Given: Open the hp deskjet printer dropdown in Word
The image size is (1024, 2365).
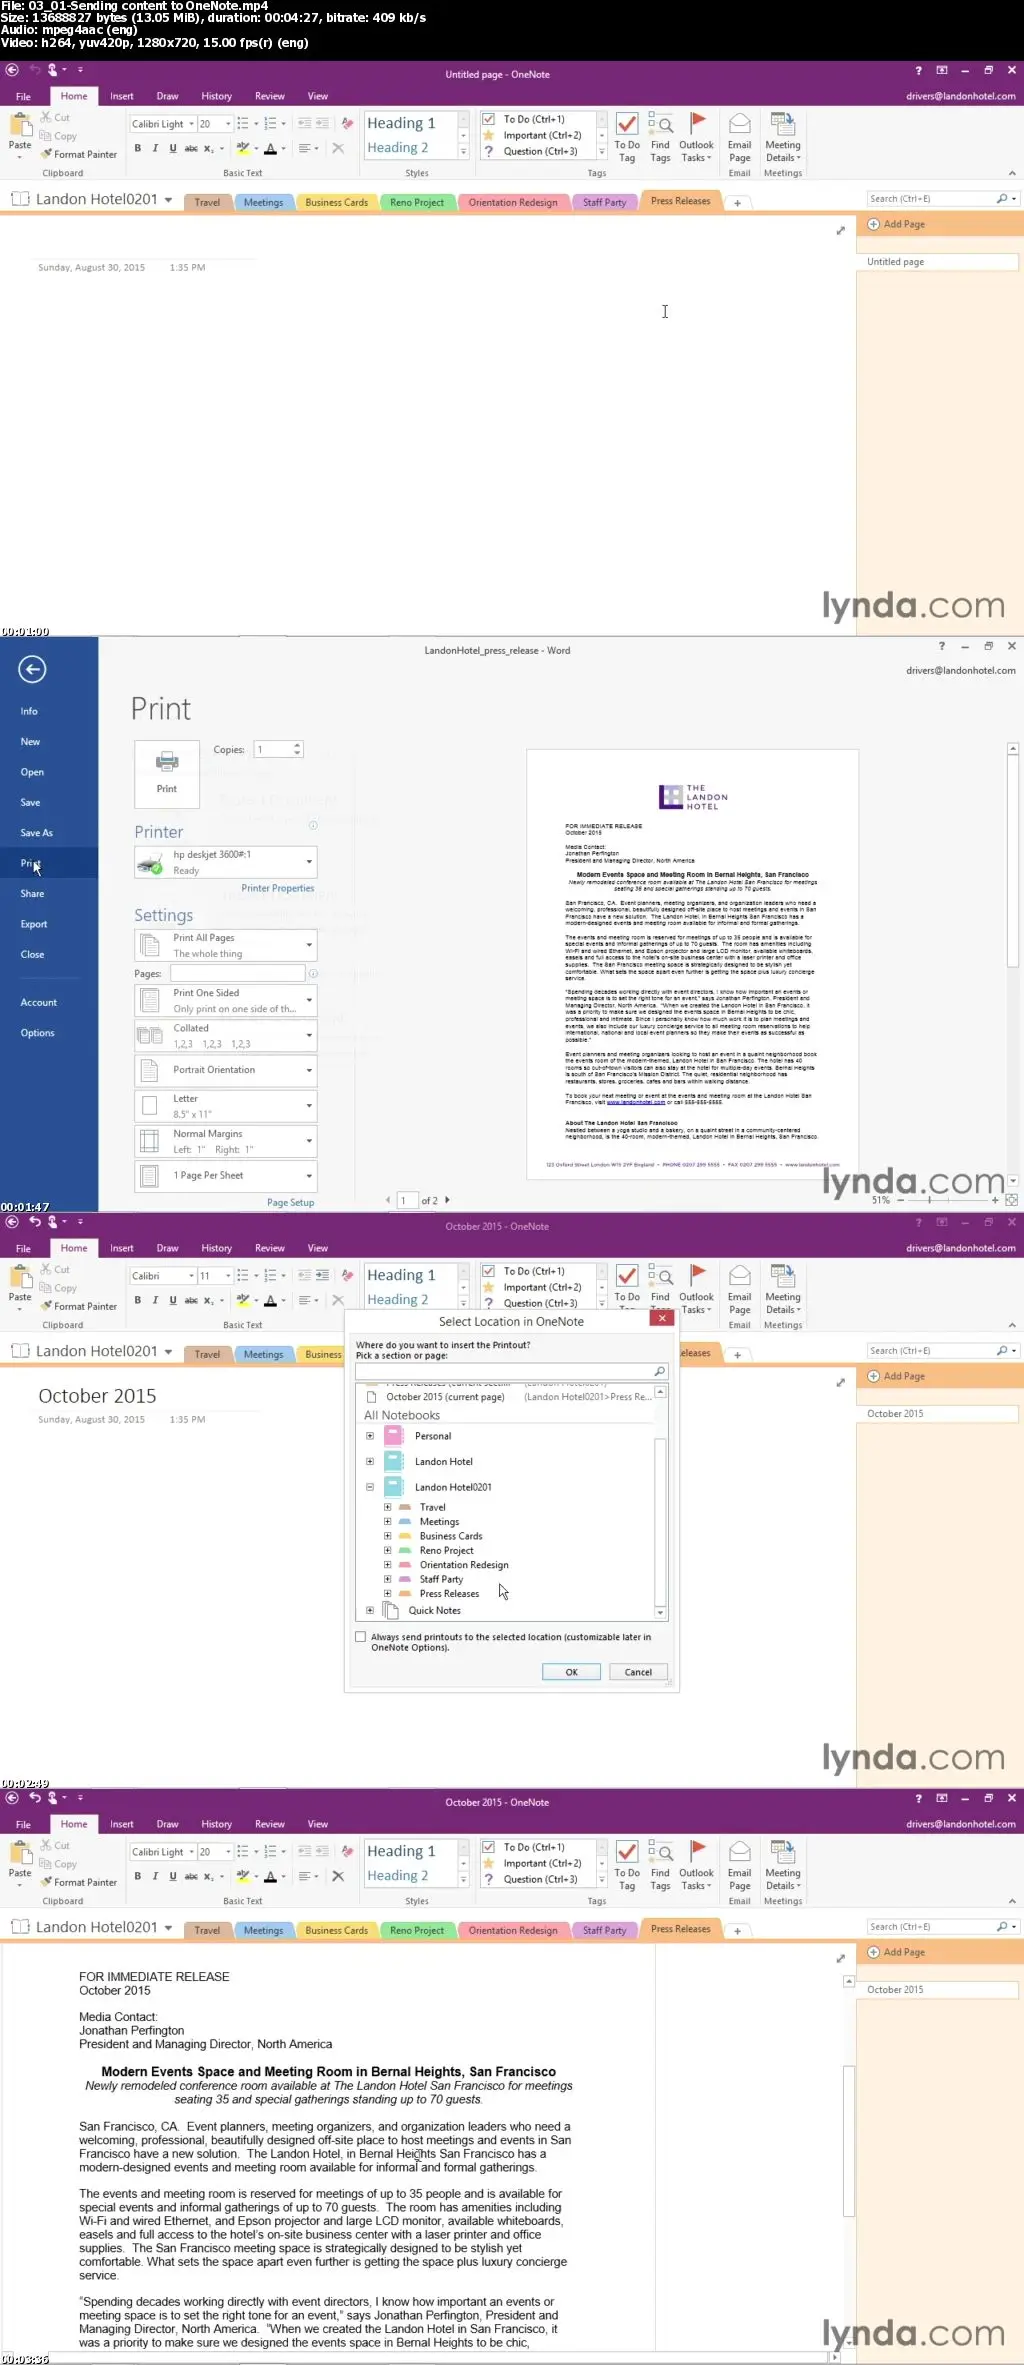Looking at the screenshot, I should 226,862.
